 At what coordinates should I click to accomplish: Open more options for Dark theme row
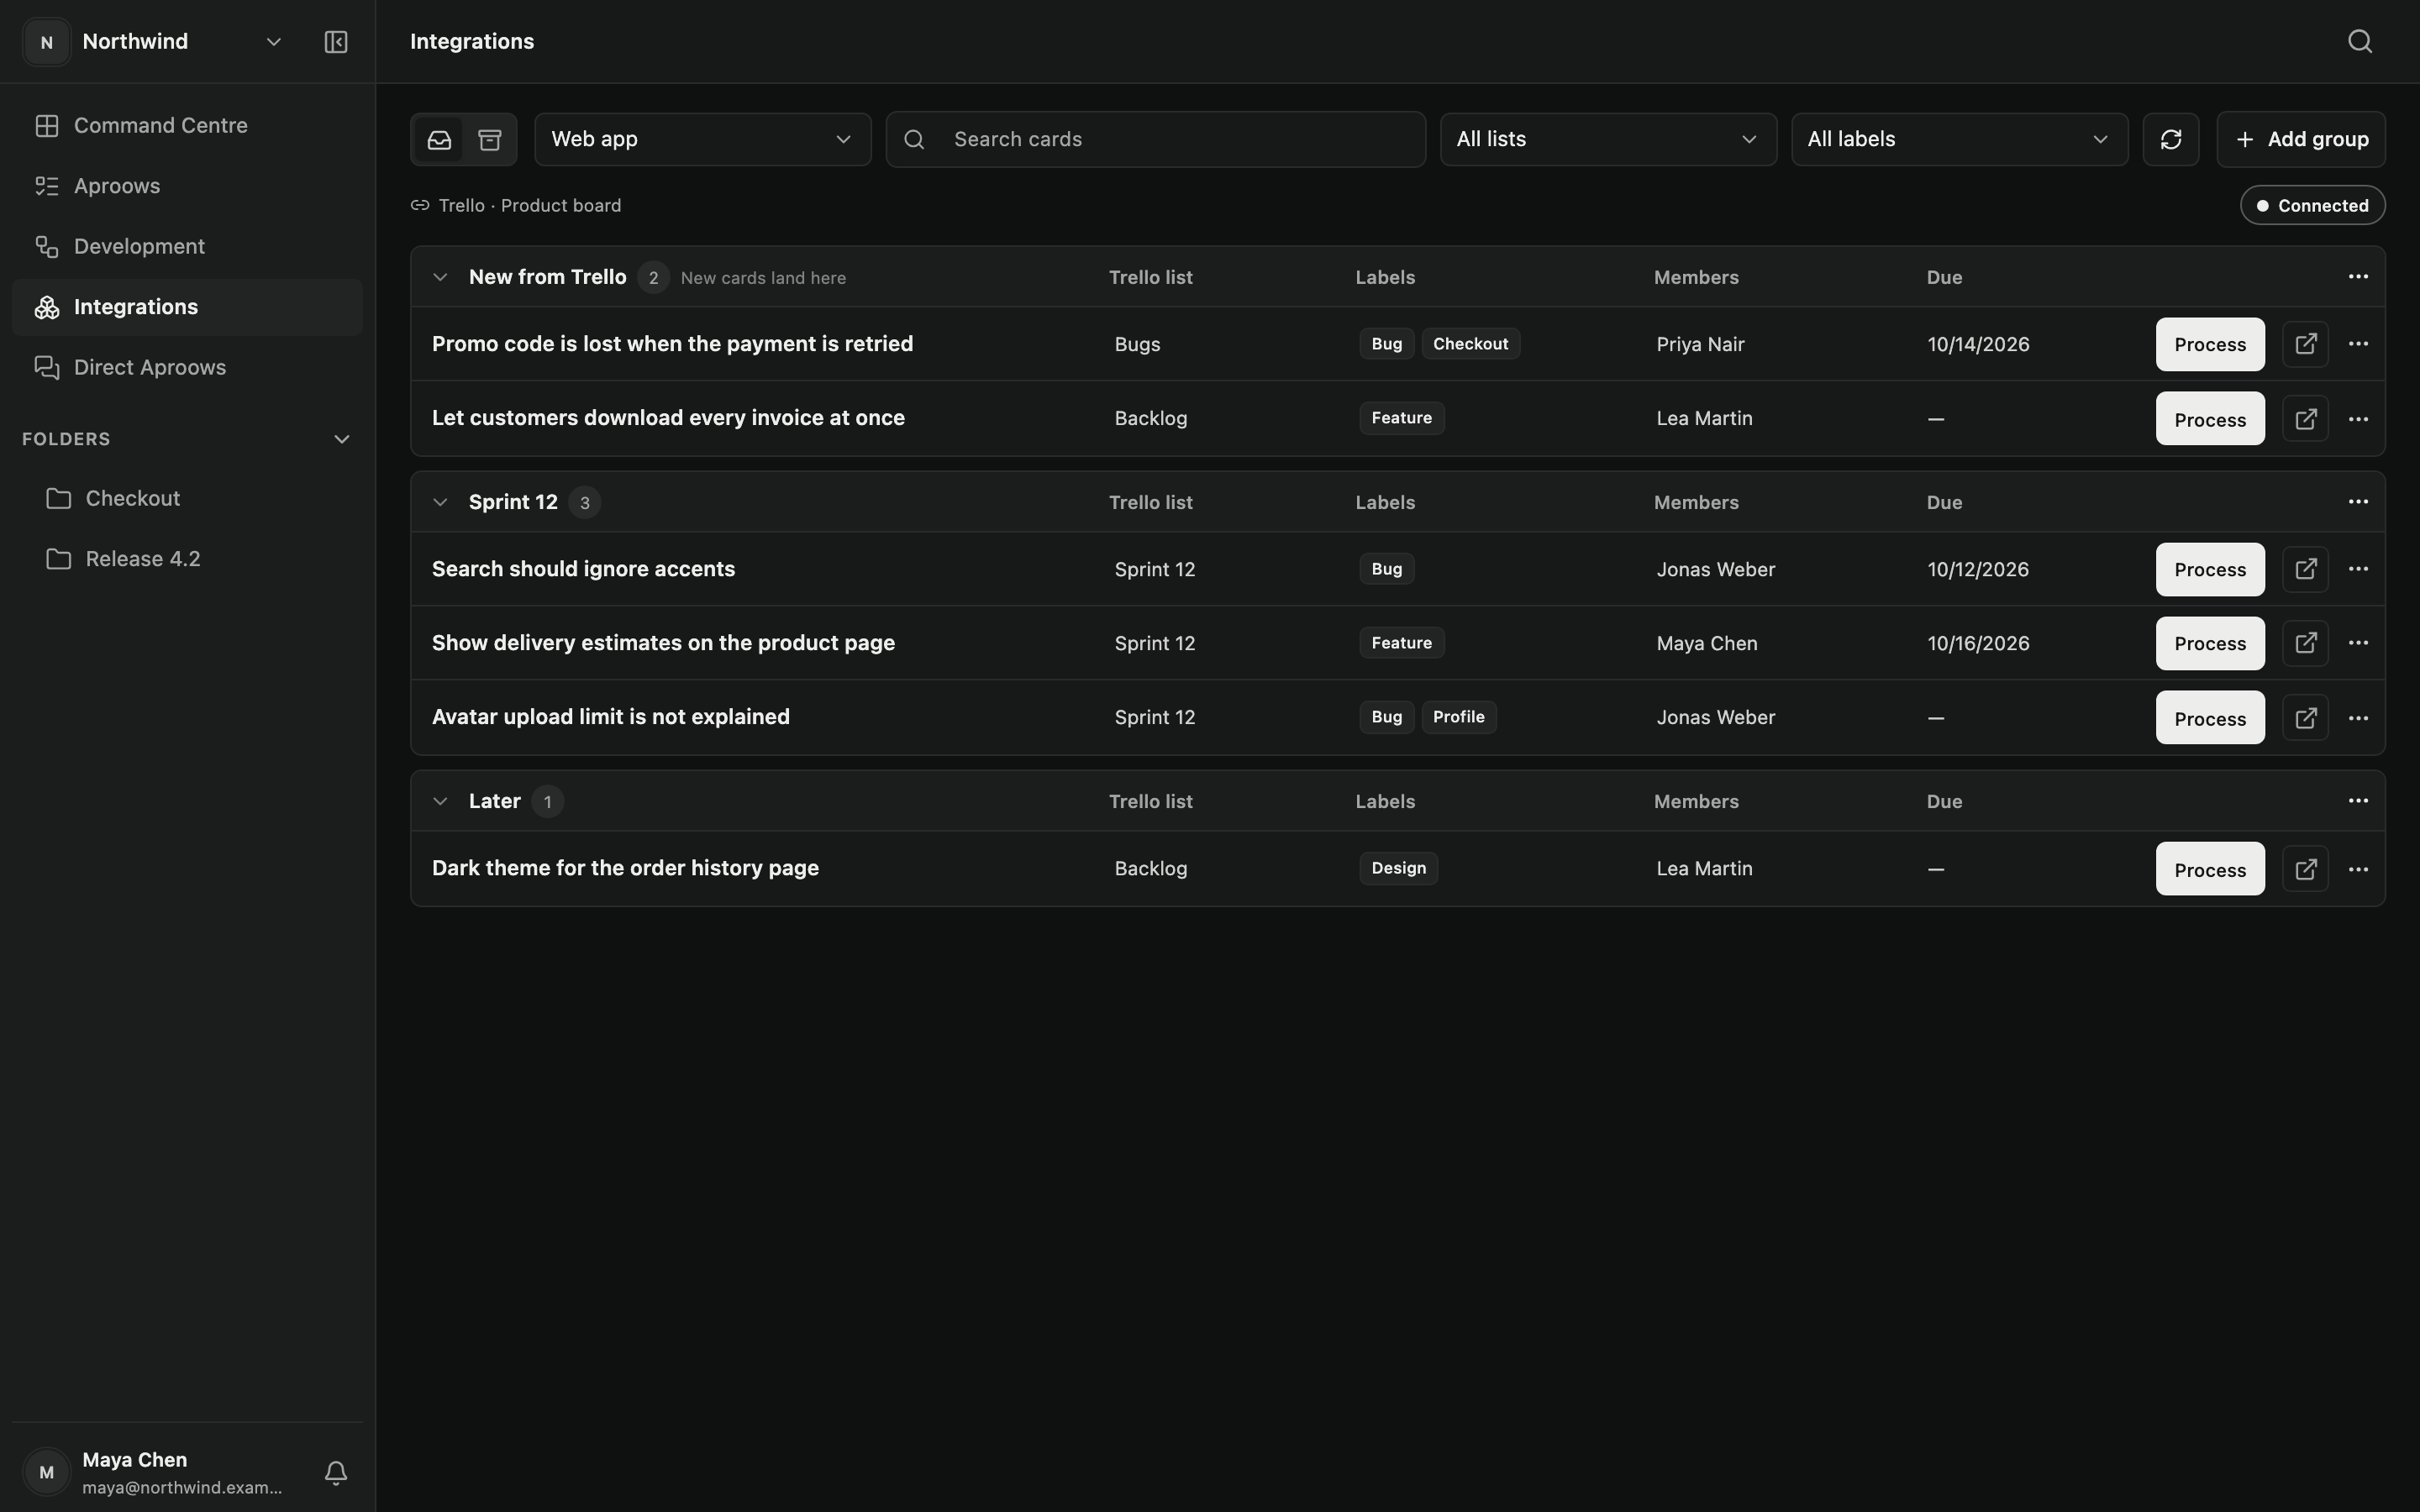[x=2358, y=869]
